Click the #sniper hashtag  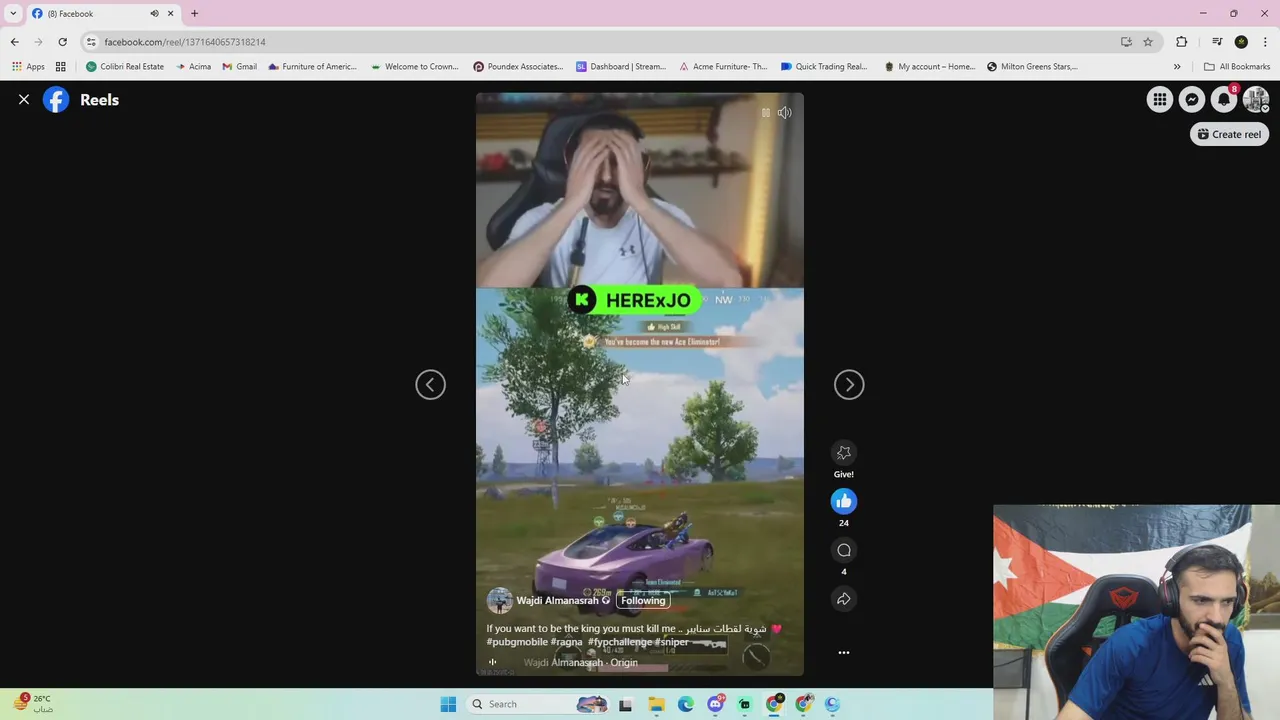(x=671, y=642)
